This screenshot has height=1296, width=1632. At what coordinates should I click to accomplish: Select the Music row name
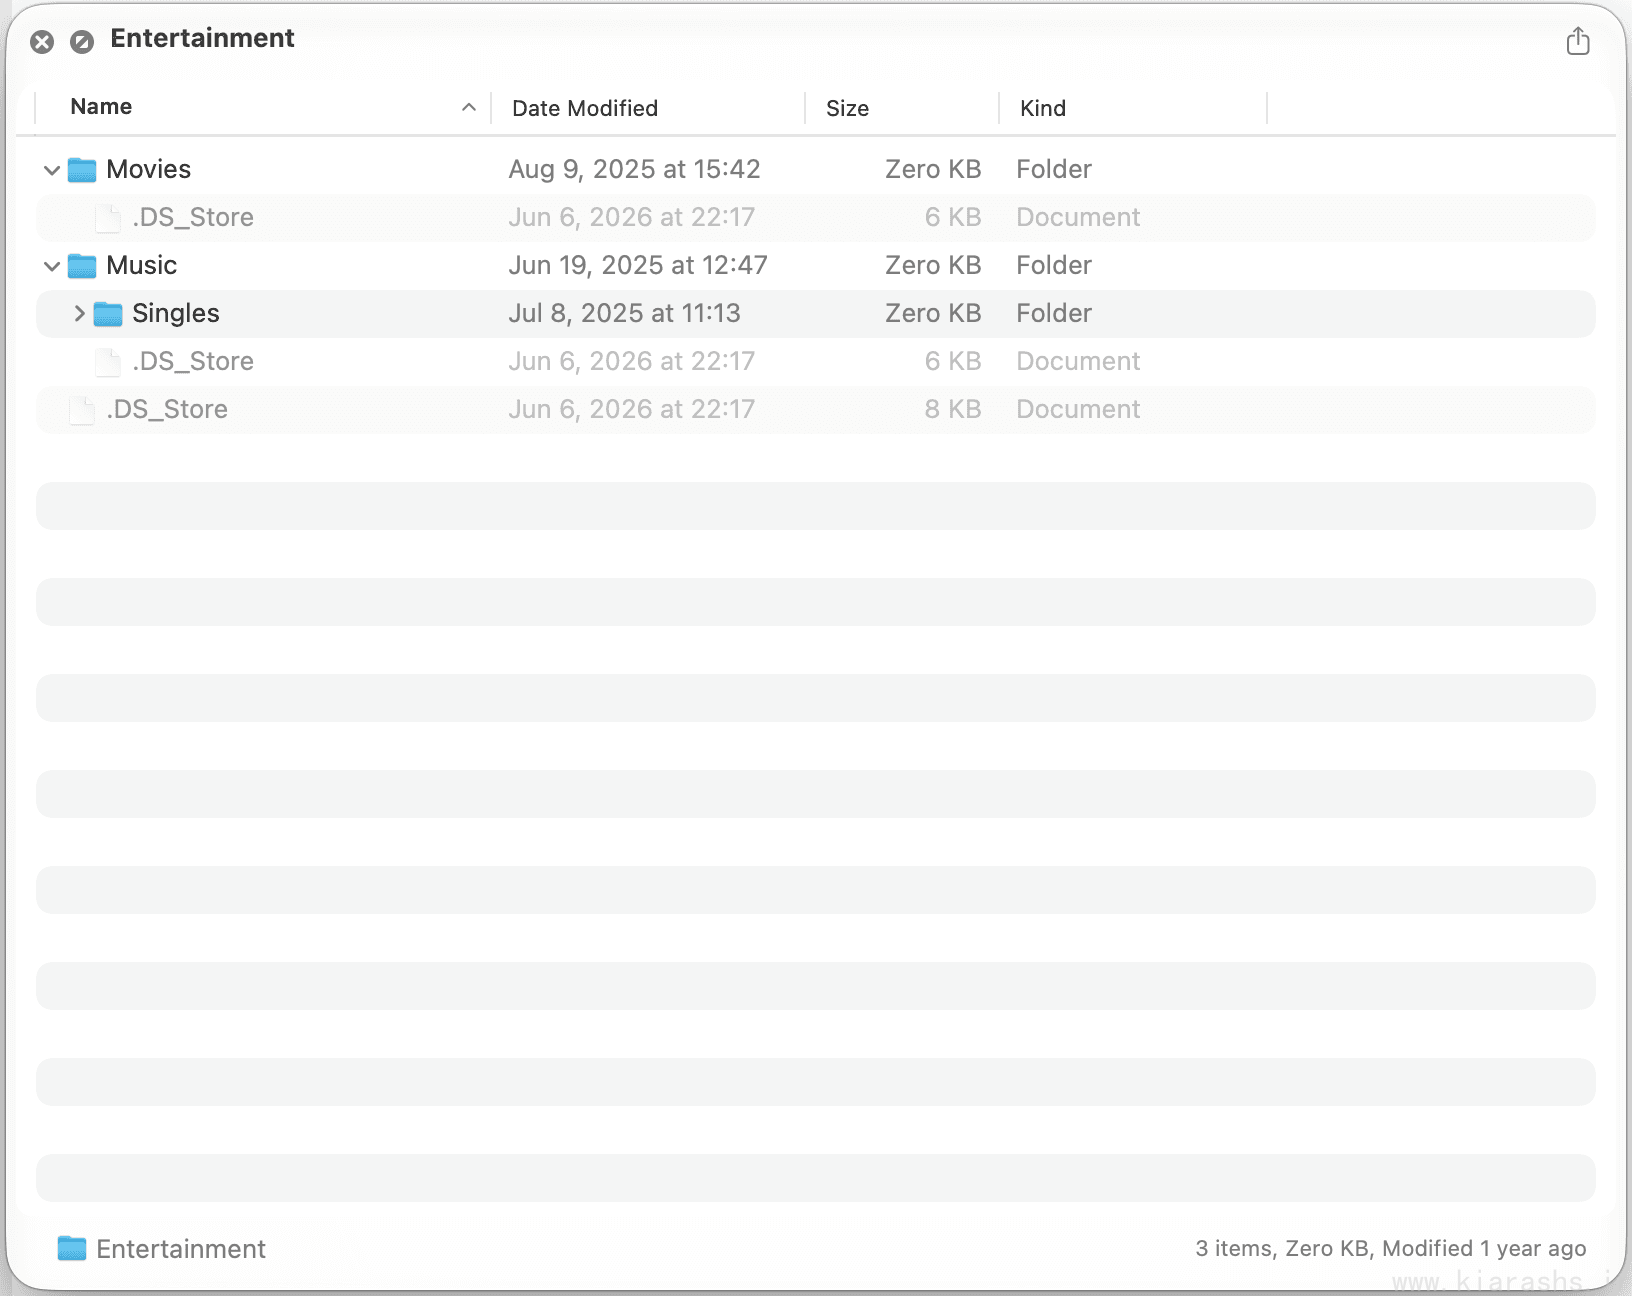[x=141, y=265]
